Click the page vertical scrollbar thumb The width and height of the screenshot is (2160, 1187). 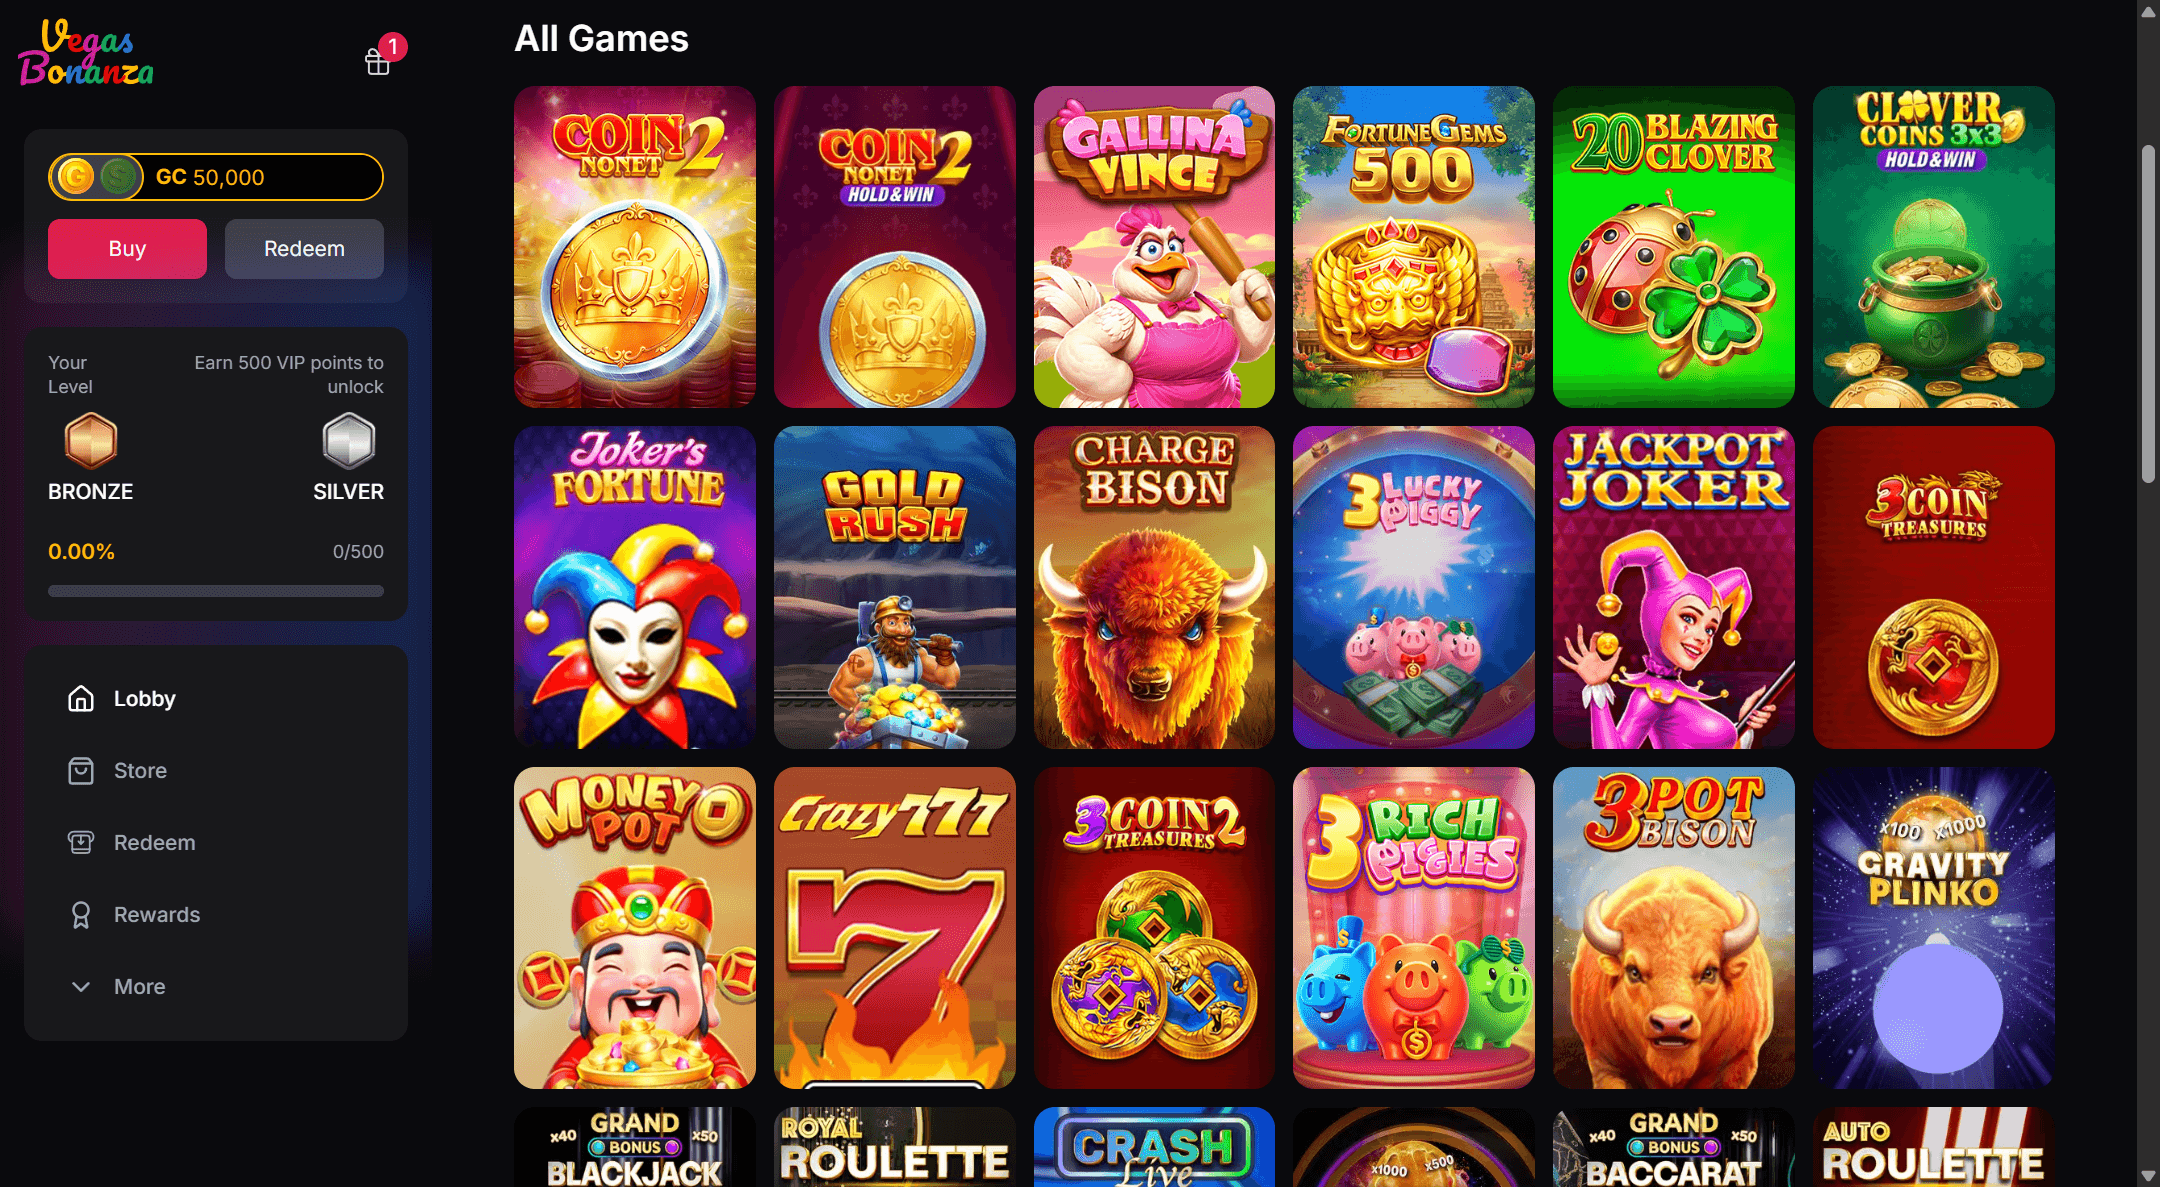pos(2148,314)
